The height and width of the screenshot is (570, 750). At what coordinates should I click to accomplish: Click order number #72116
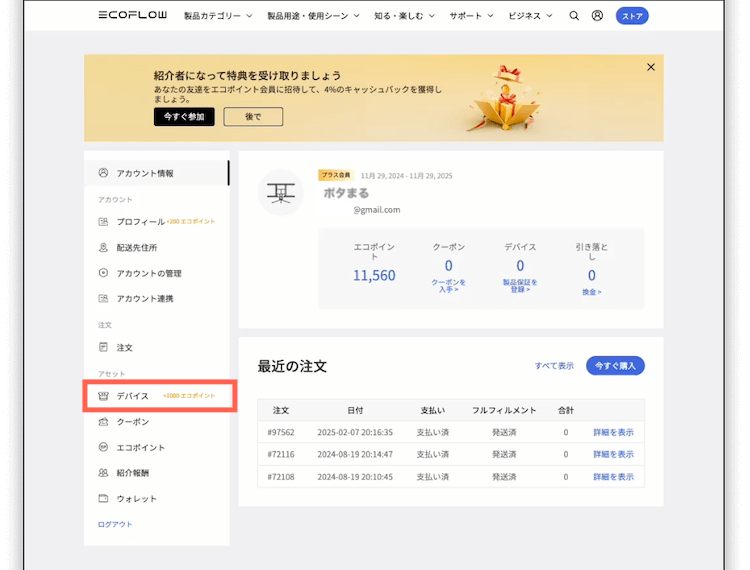(281, 454)
